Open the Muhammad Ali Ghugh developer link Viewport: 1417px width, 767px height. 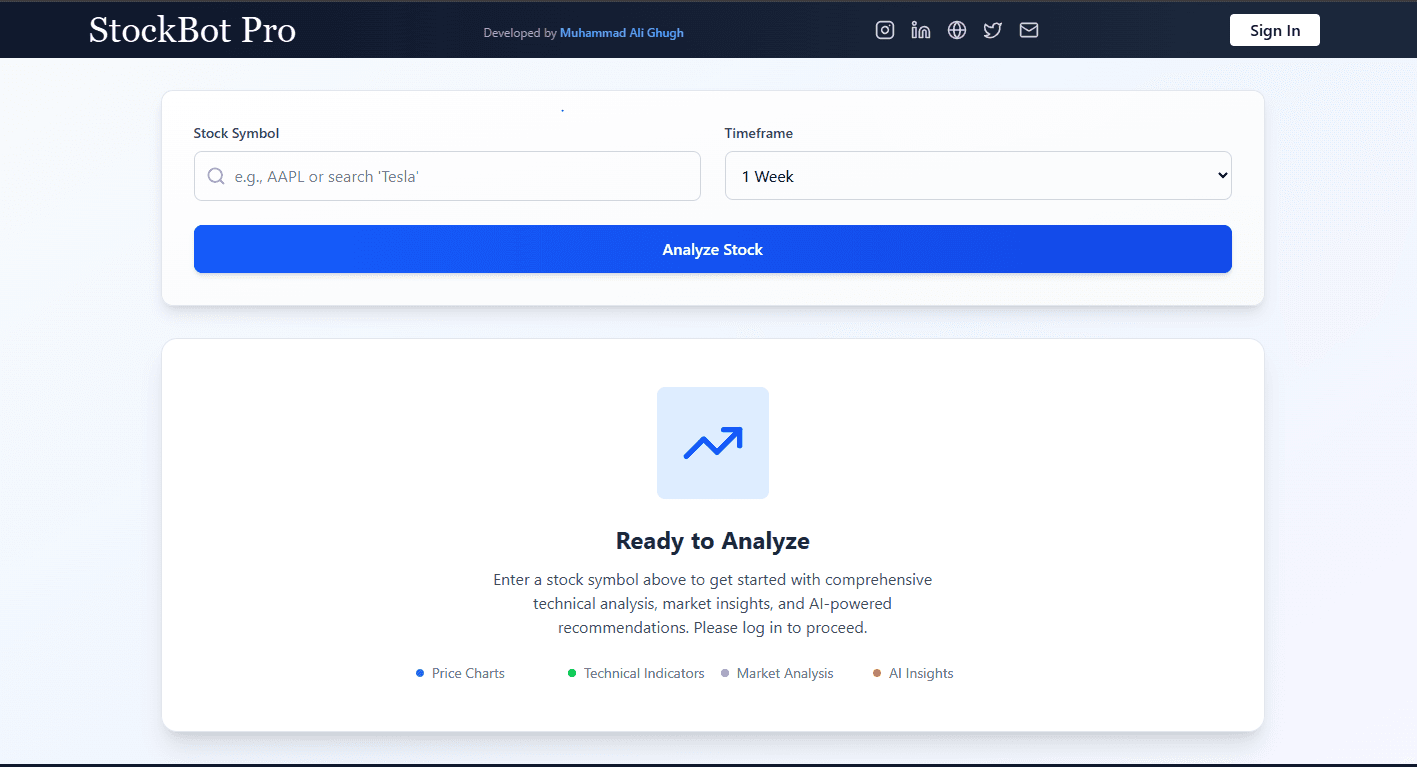click(x=622, y=32)
